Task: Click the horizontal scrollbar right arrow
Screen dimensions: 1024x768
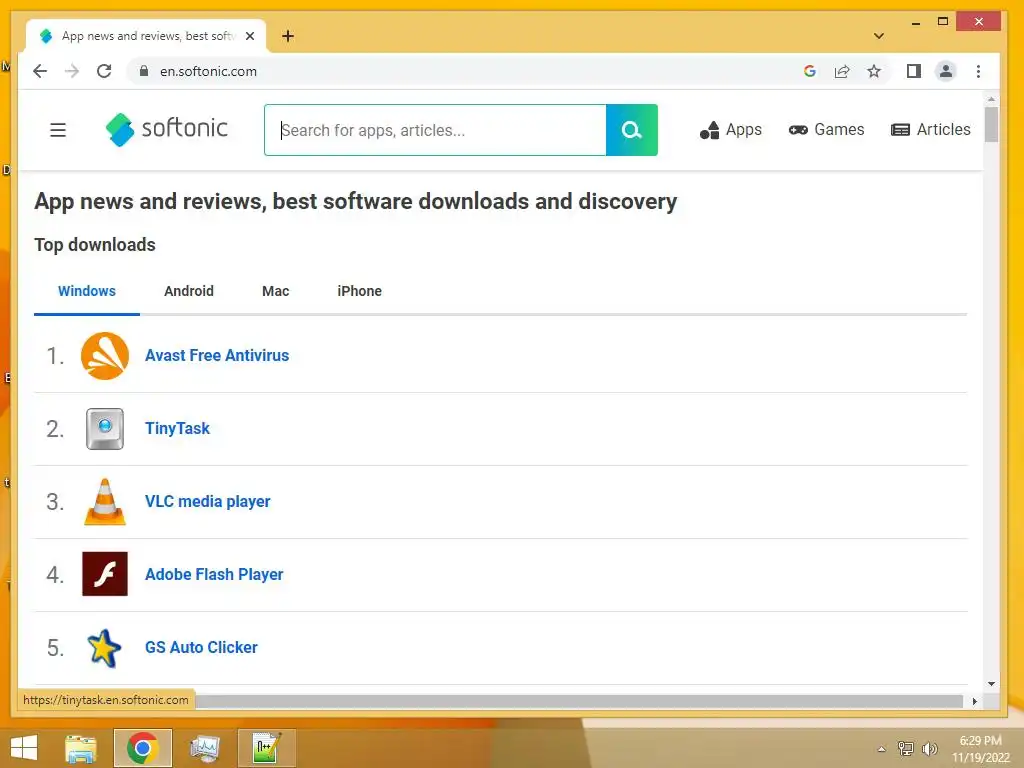Action: (x=974, y=701)
